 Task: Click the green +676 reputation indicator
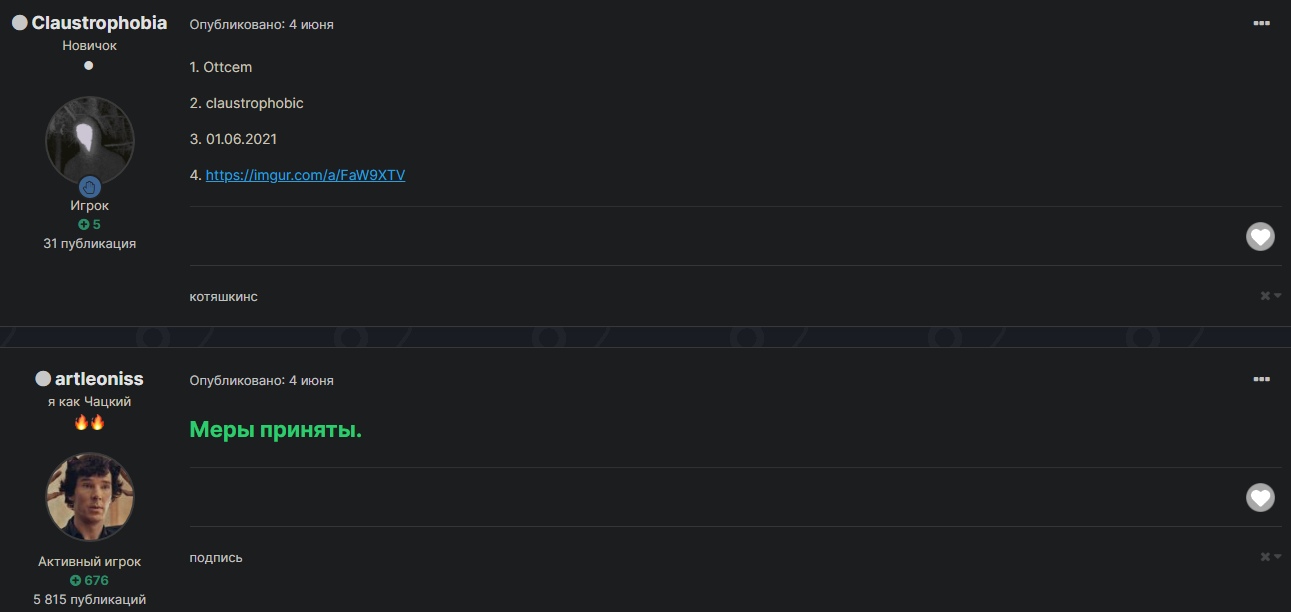89,580
